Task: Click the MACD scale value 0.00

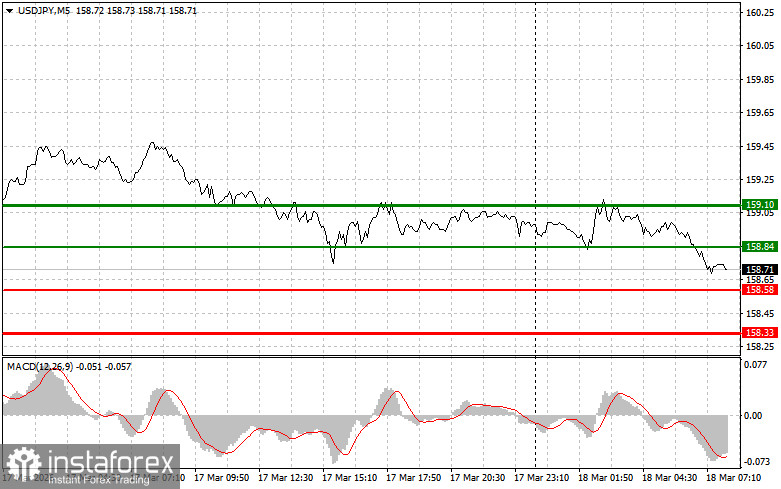Action: 753,416
